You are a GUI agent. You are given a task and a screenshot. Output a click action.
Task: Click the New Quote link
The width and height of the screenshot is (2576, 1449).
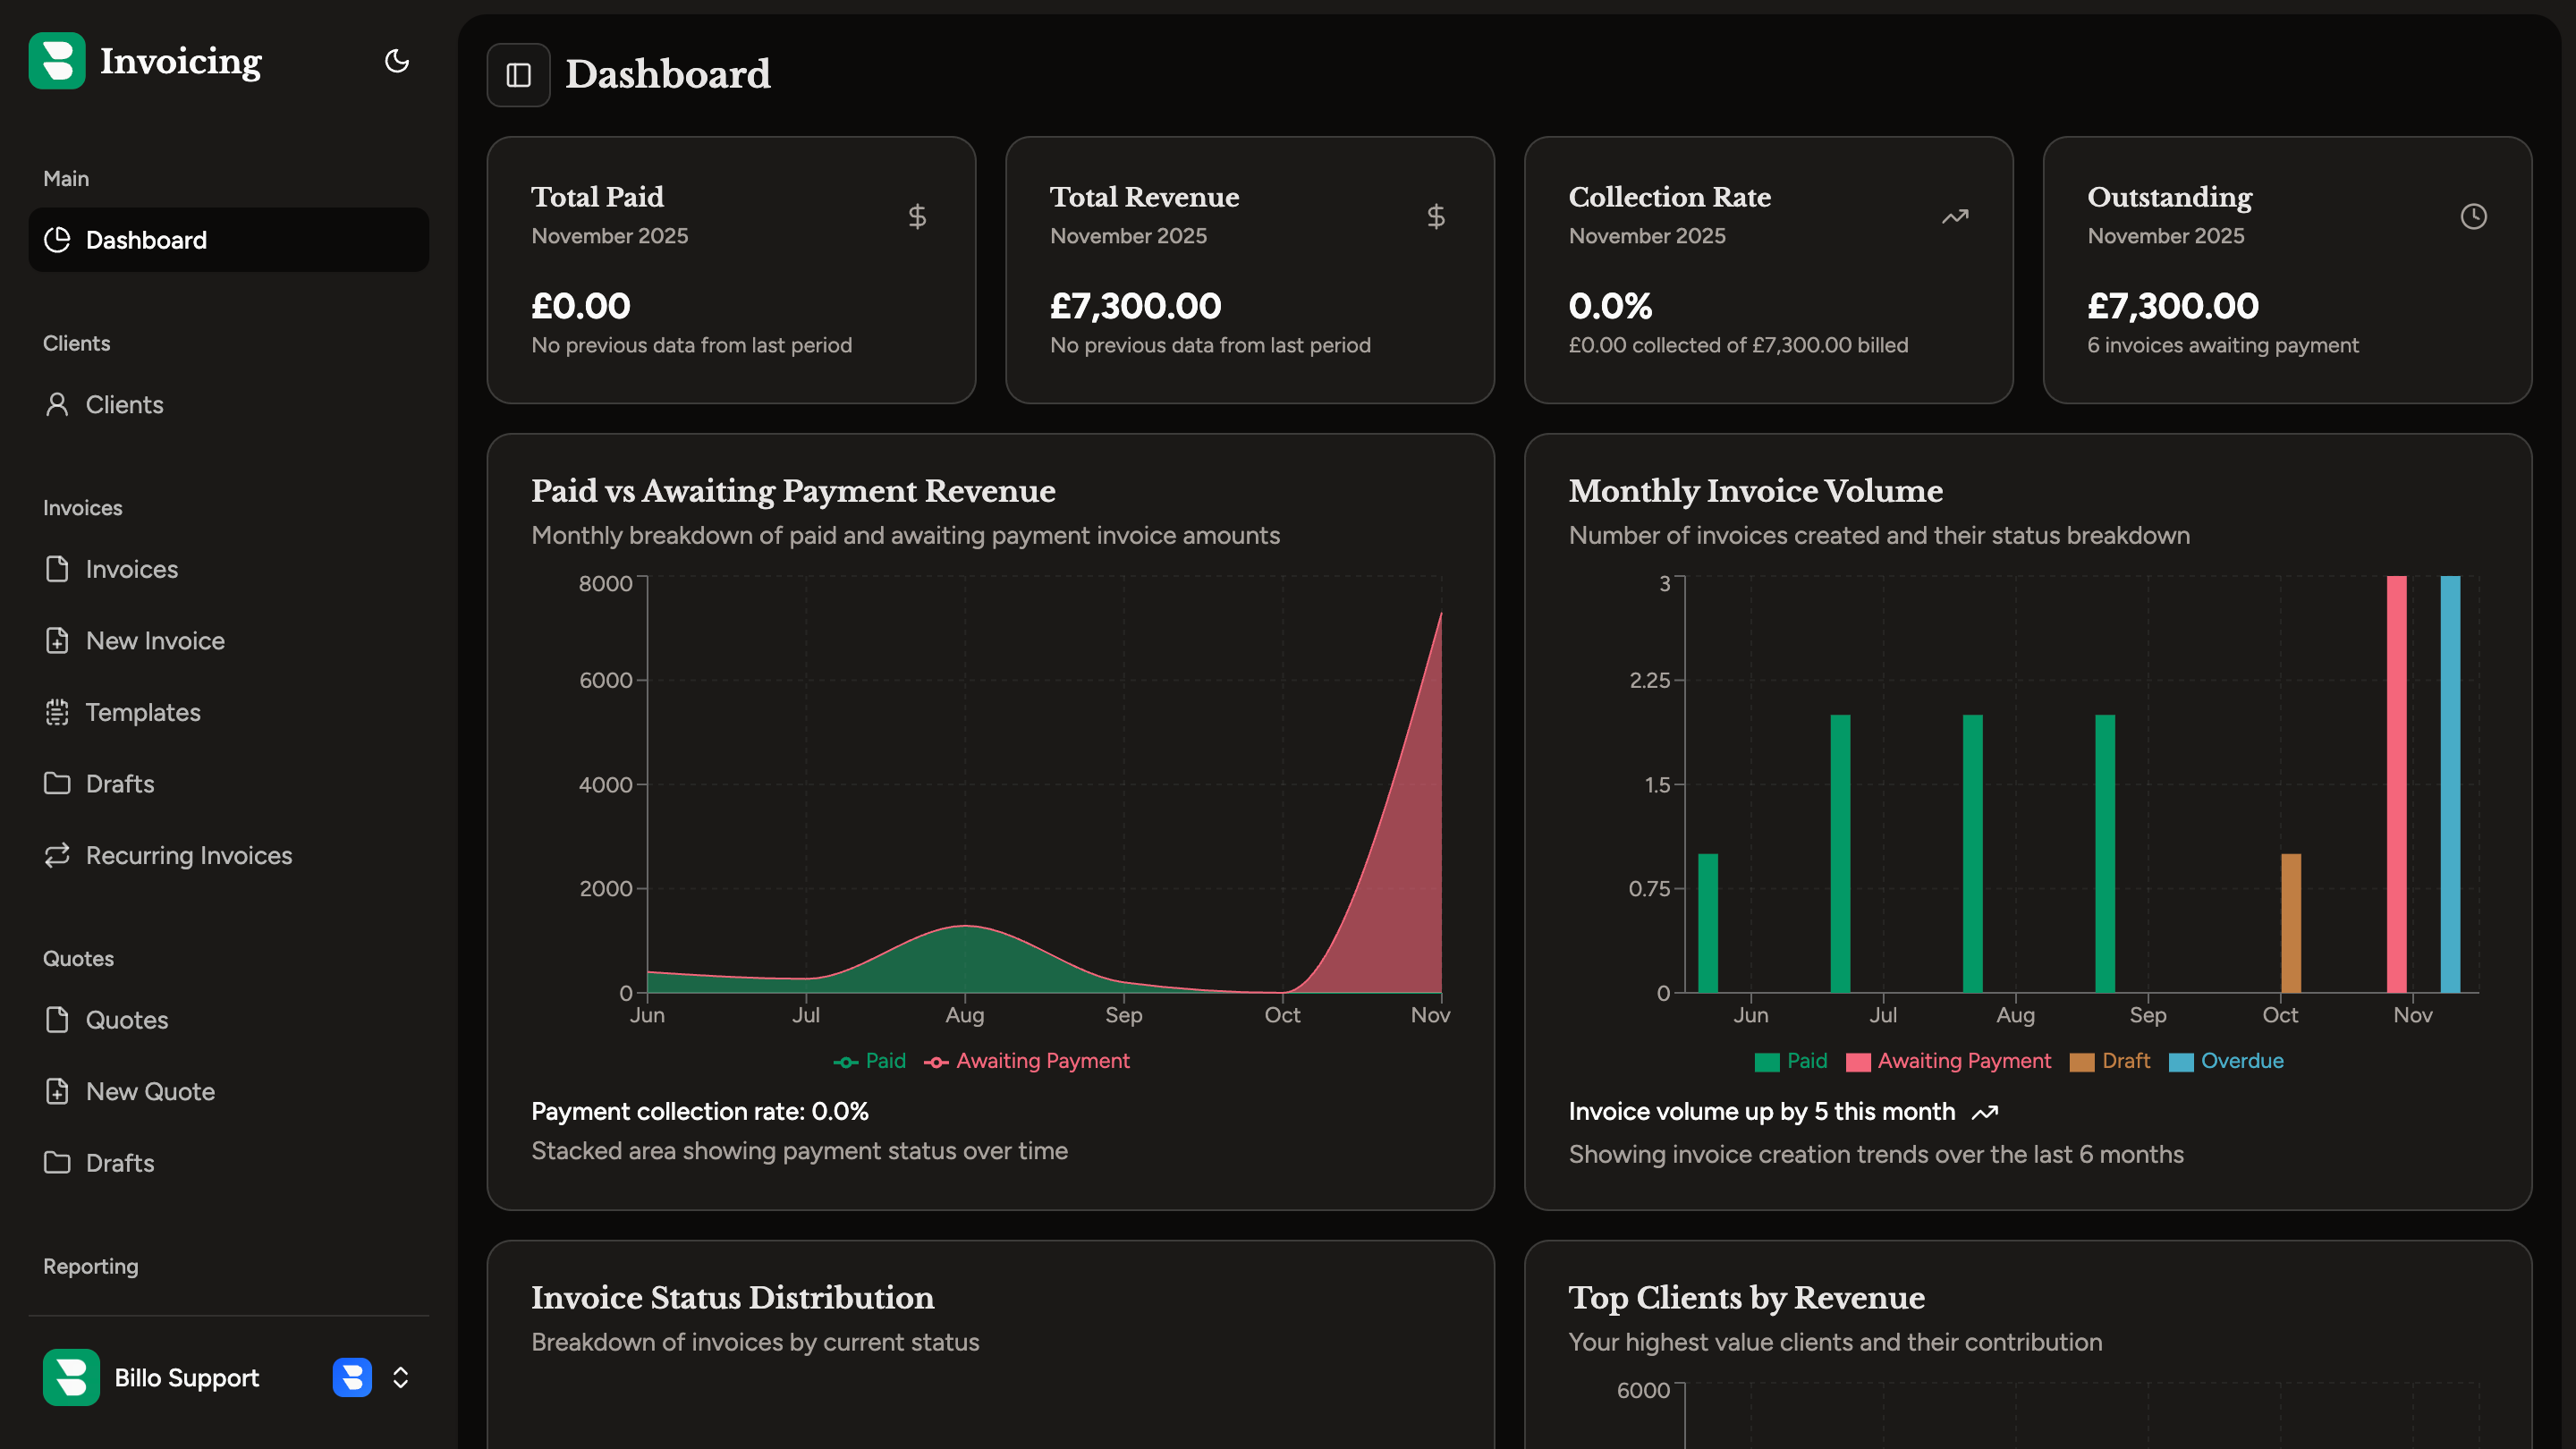tap(149, 1091)
